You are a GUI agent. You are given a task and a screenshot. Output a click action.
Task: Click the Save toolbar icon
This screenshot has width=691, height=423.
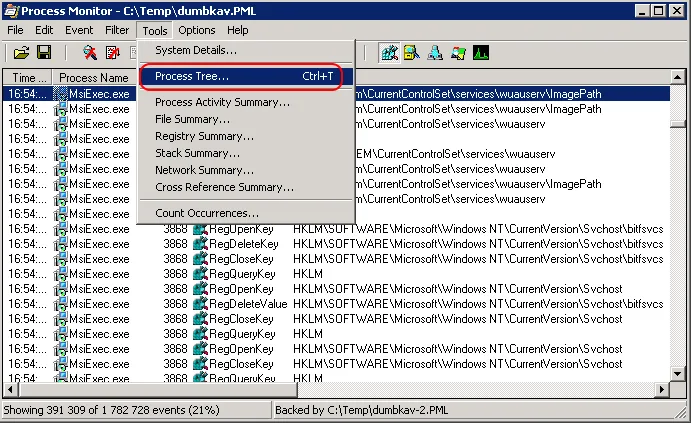point(44,52)
